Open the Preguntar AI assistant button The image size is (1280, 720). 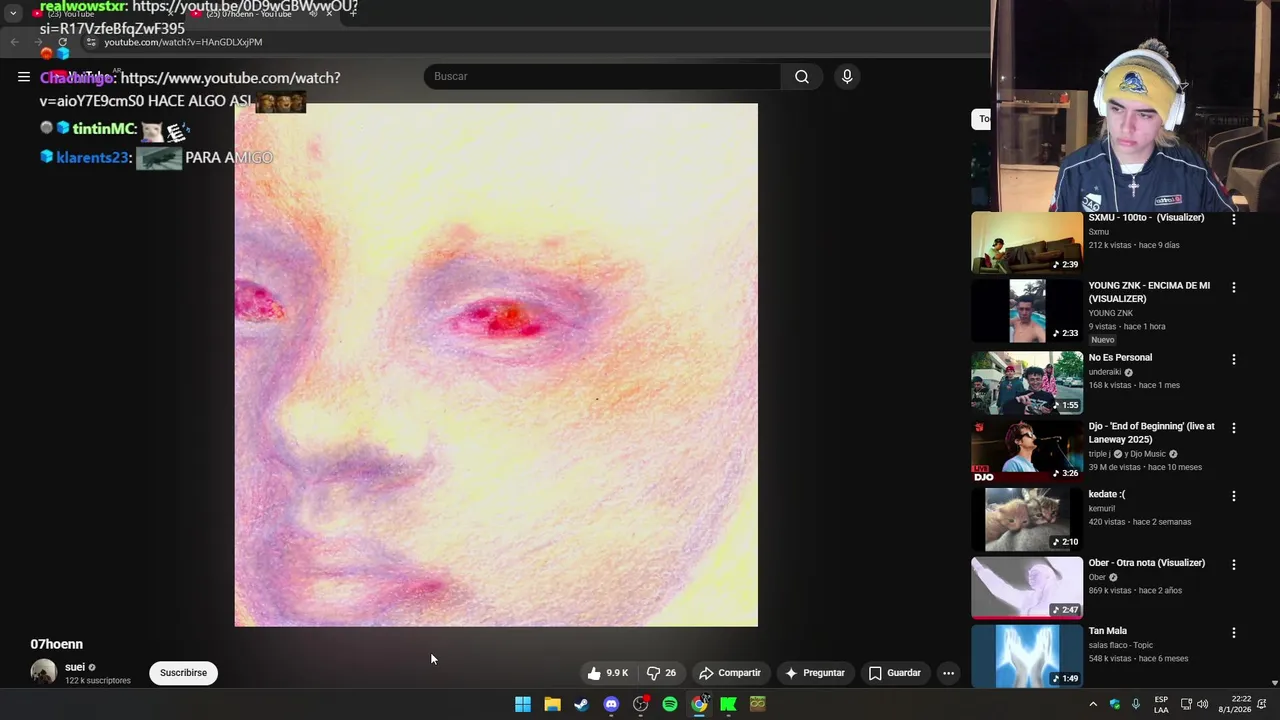tap(815, 673)
